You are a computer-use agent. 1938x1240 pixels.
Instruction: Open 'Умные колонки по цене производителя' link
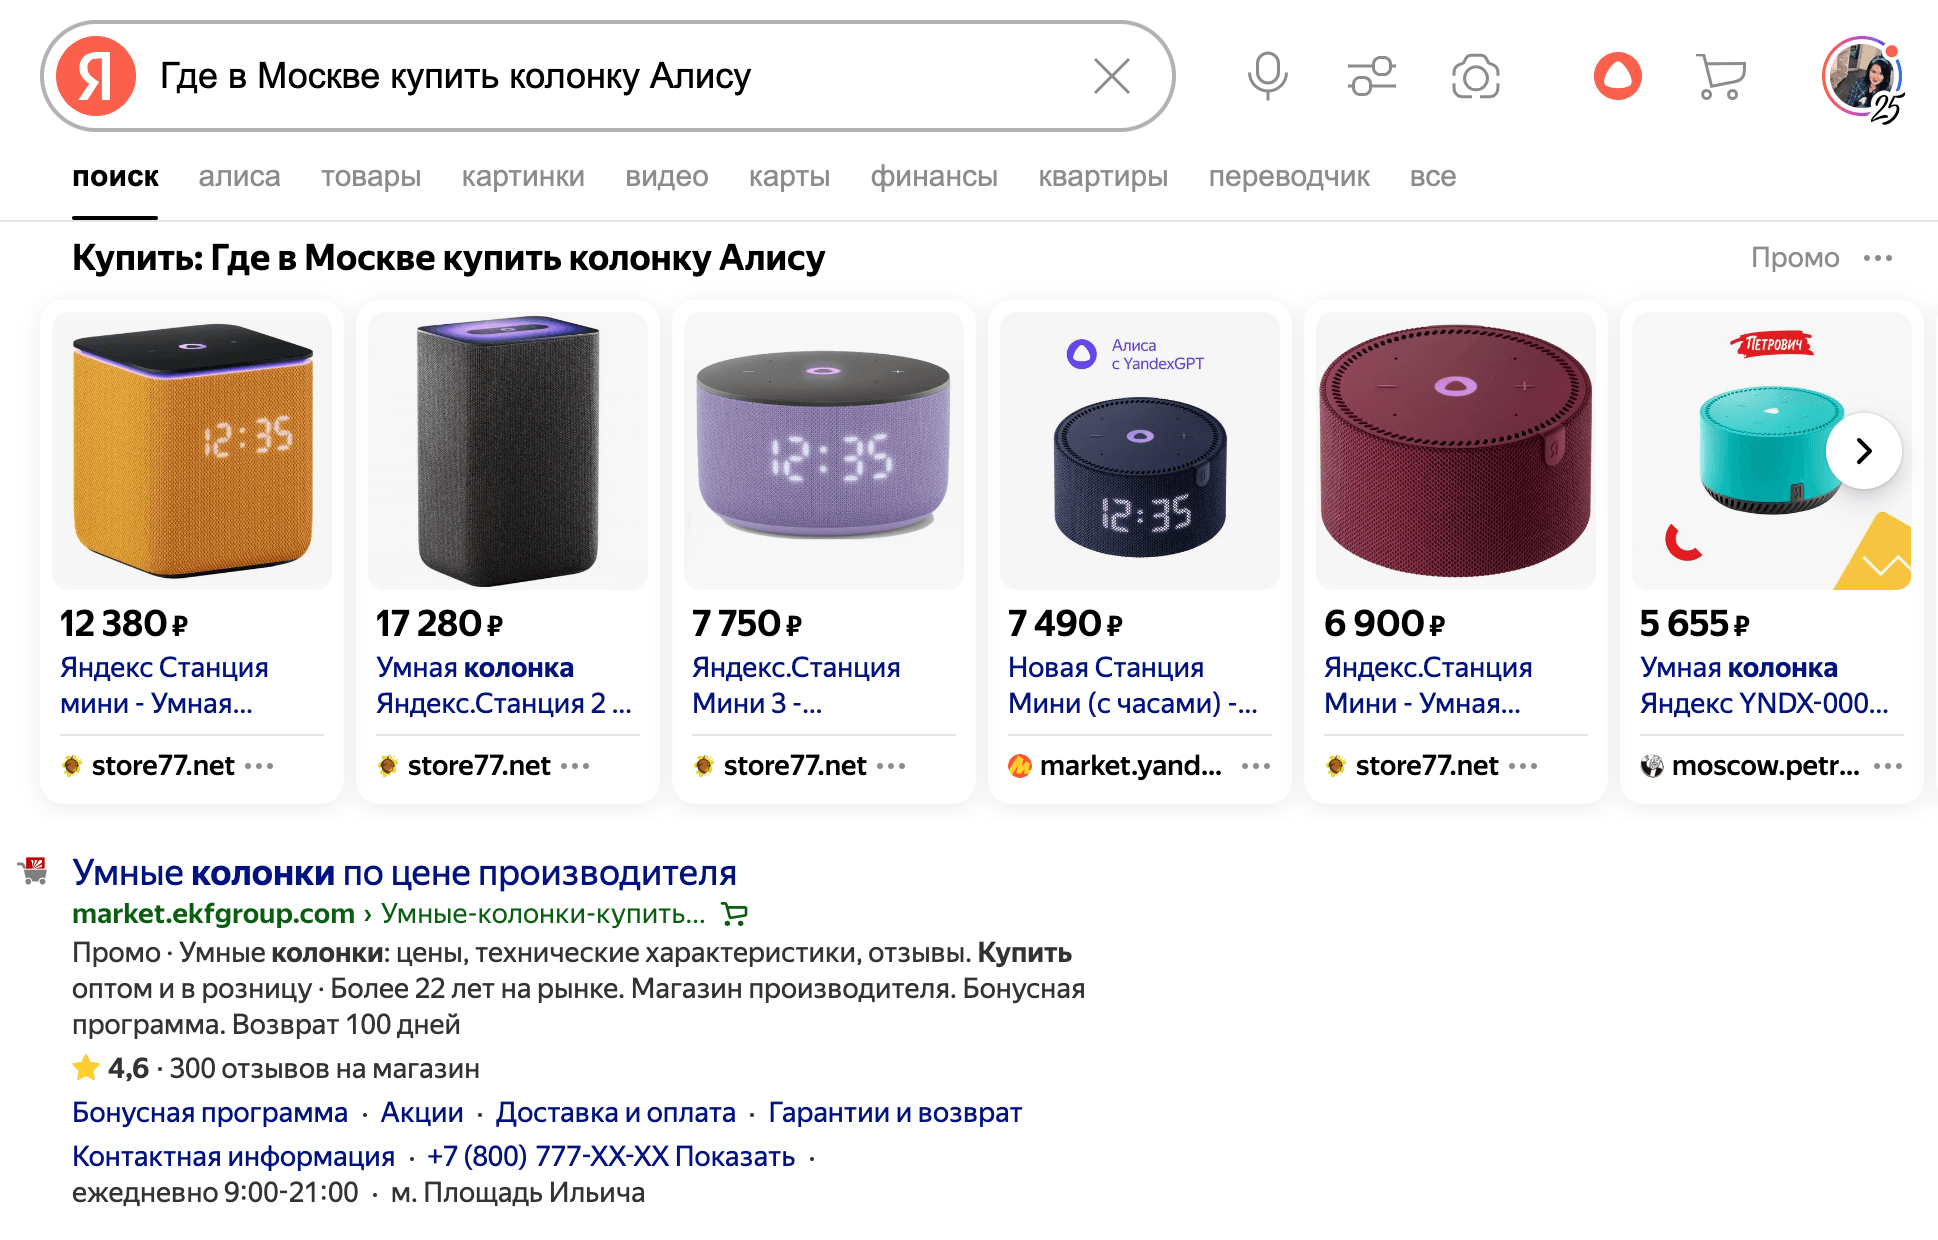[404, 872]
